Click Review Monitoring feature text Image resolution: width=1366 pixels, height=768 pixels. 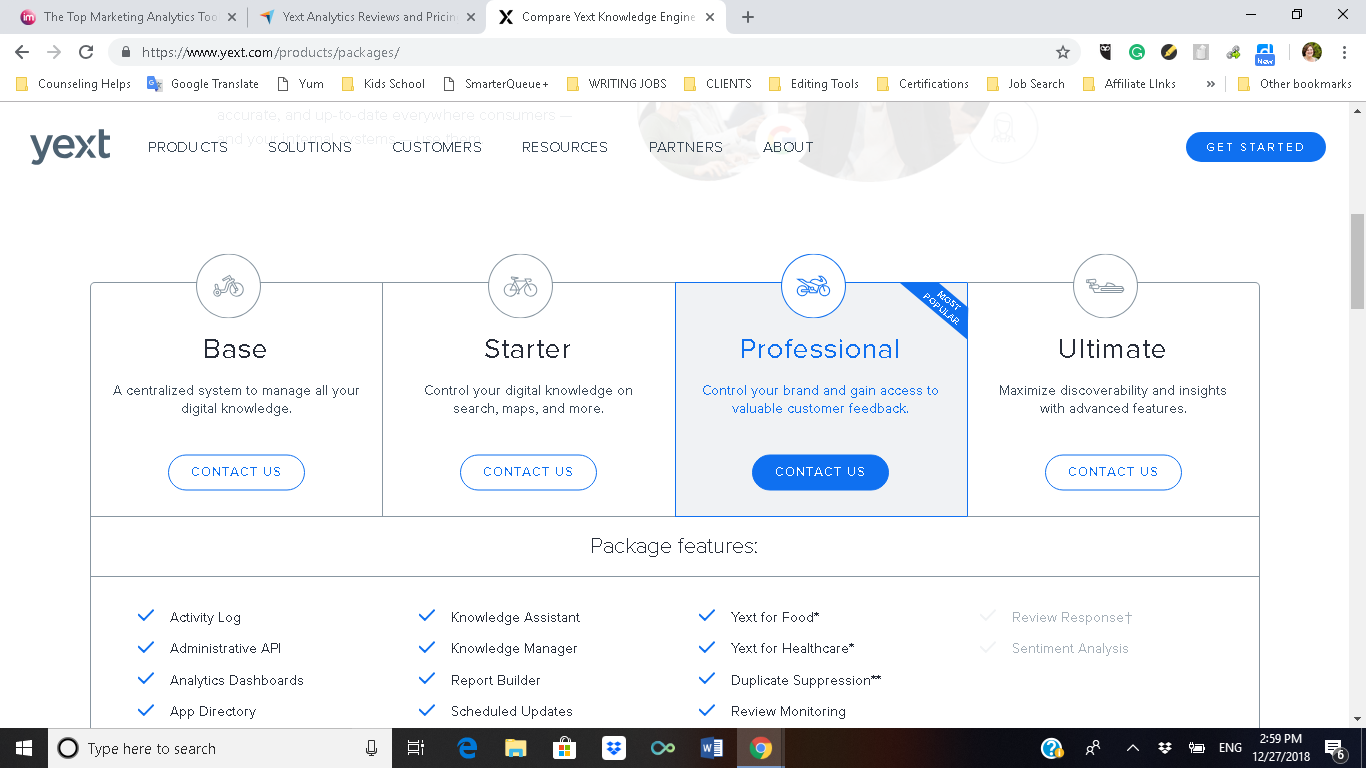[788, 711]
